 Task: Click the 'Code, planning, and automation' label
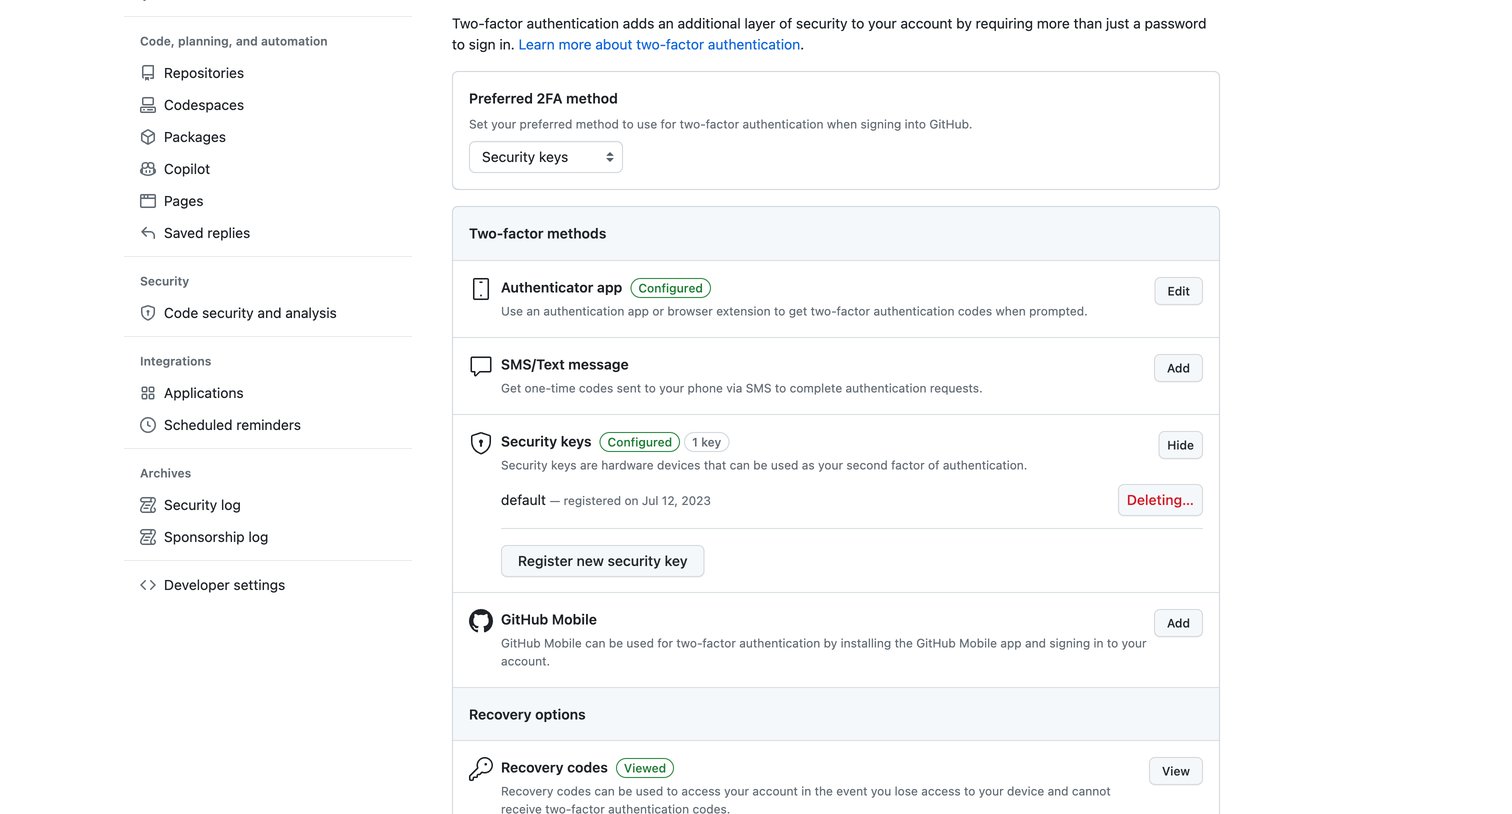pyautogui.click(x=233, y=41)
